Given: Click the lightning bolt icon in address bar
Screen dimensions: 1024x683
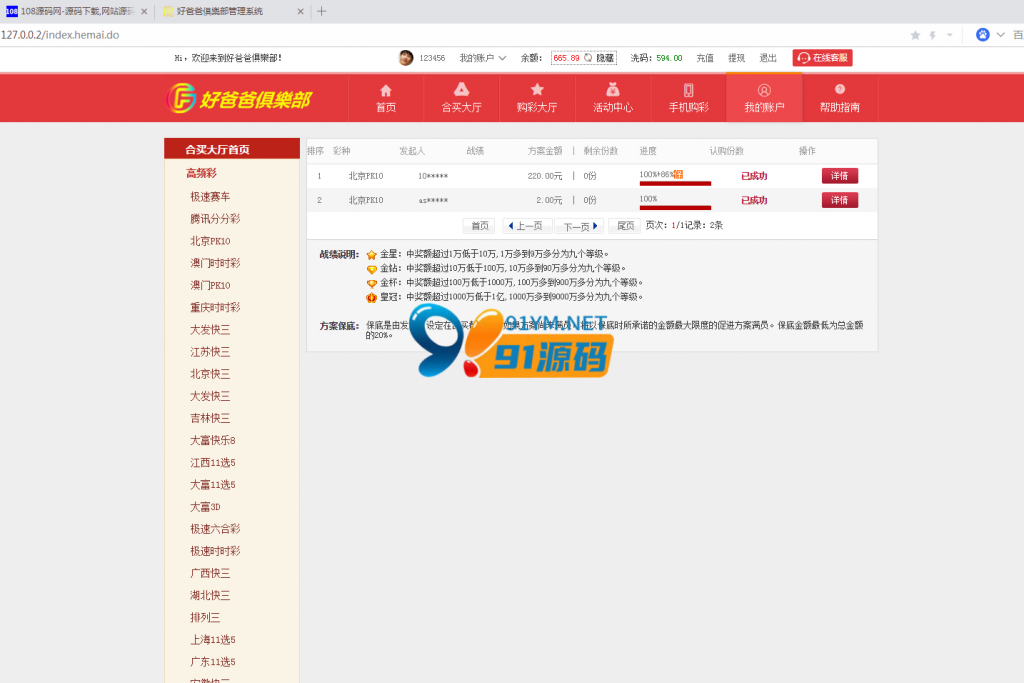Looking at the screenshot, I should 933,35.
